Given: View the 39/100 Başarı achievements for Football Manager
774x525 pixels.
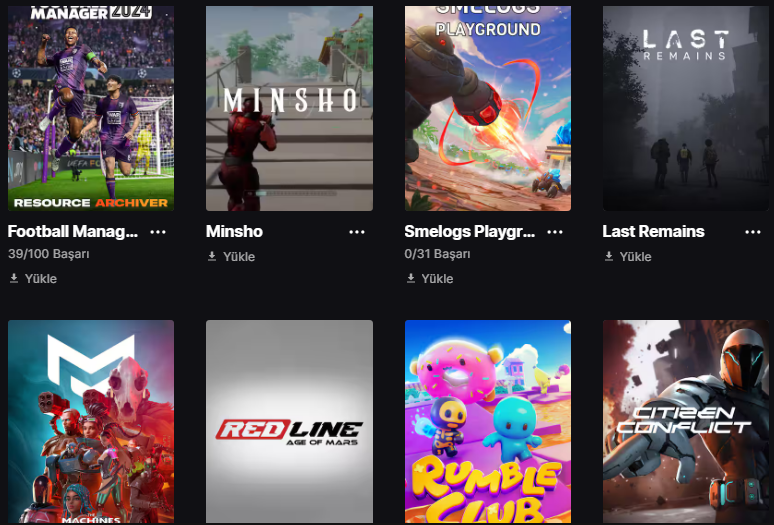Looking at the screenshot, I should point(49,254).
